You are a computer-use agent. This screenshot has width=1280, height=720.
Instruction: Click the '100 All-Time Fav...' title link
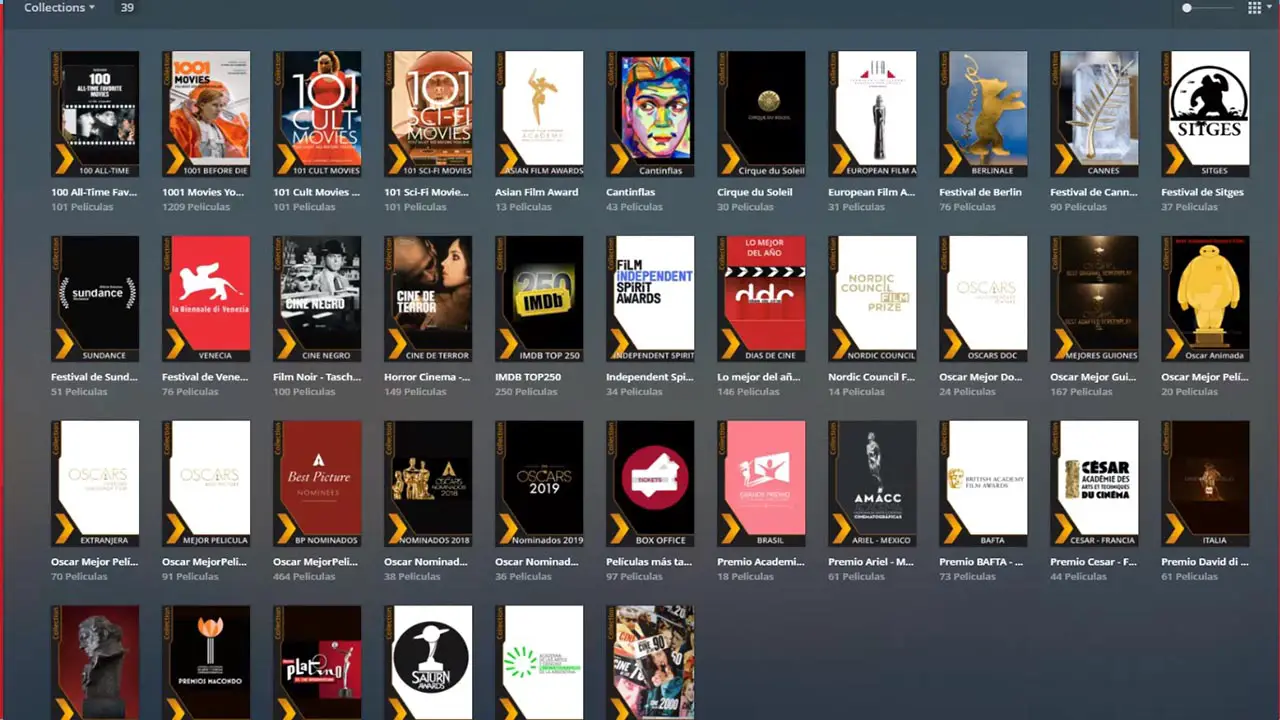tap(94, 192)
